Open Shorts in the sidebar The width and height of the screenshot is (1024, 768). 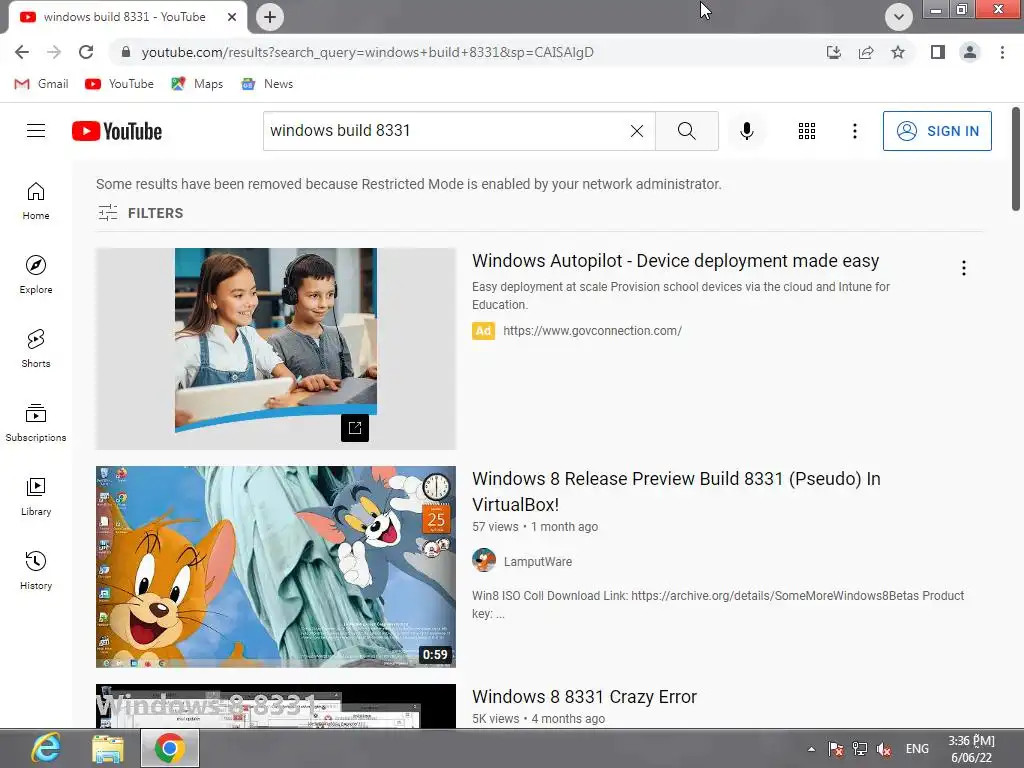tap(36, 349)
